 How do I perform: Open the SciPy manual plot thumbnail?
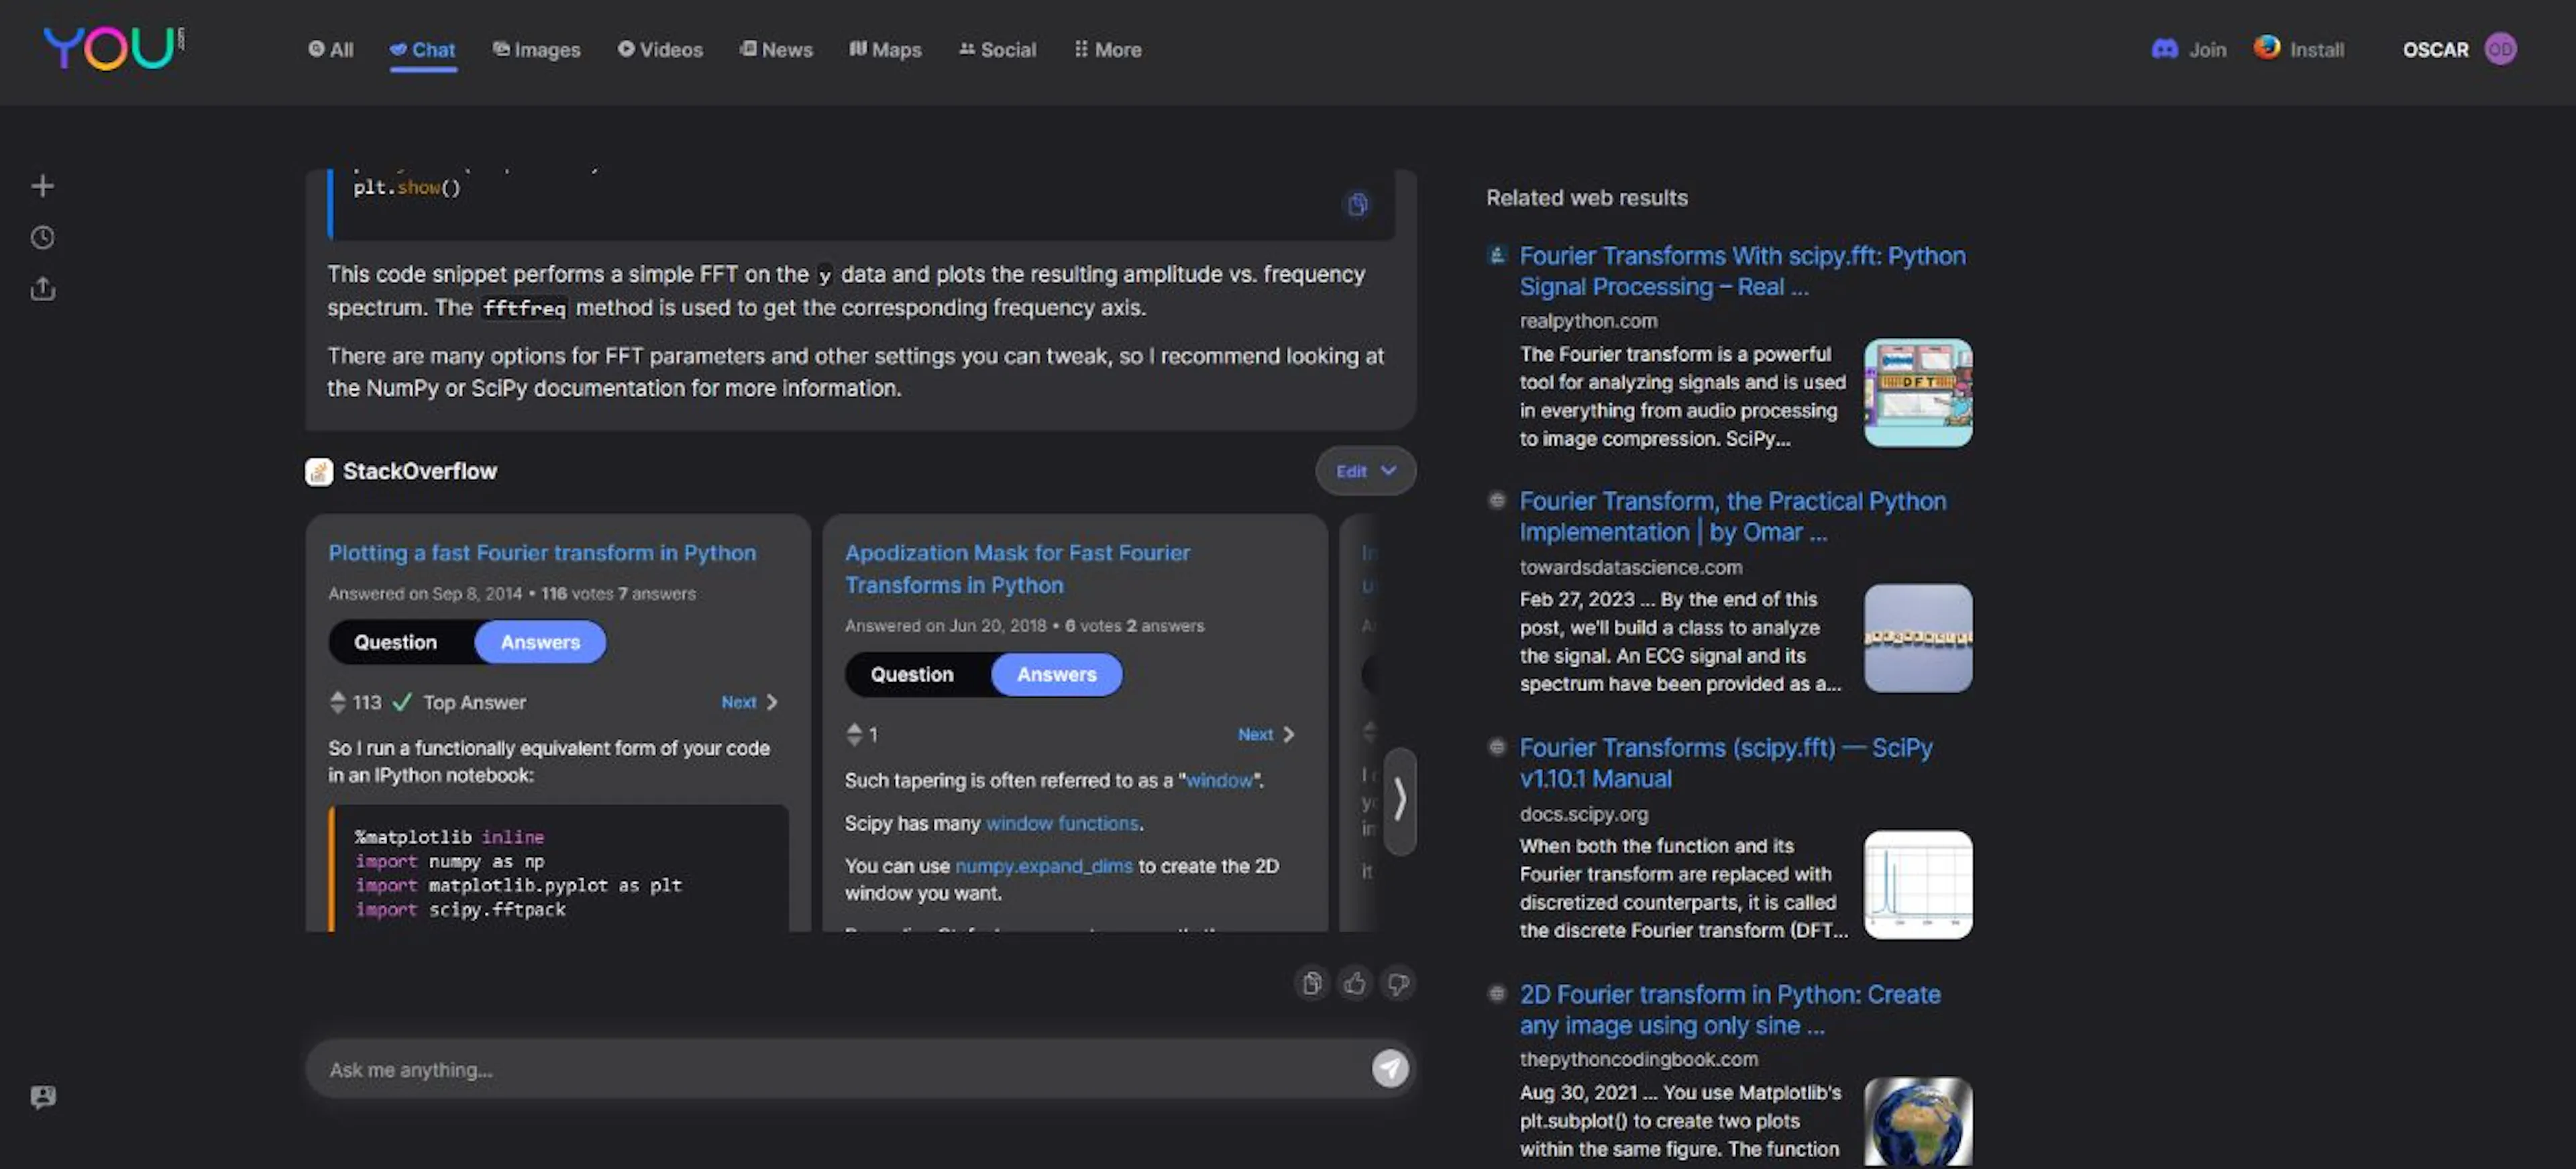point(1918,885)
